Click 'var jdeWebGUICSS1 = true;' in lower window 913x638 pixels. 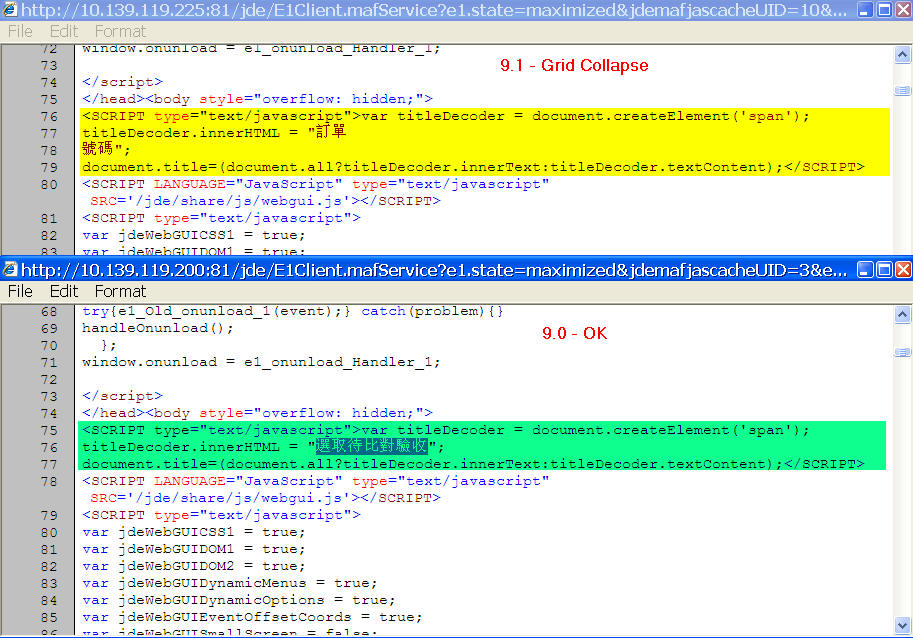193,532
